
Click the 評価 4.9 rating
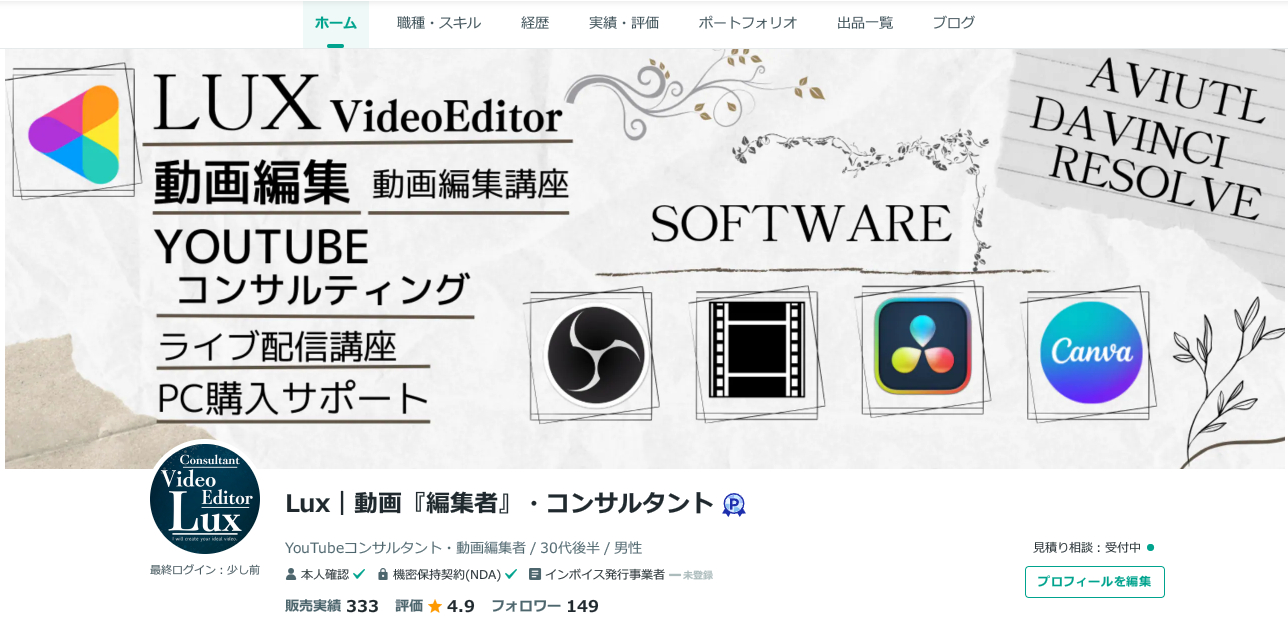(435, 606)
